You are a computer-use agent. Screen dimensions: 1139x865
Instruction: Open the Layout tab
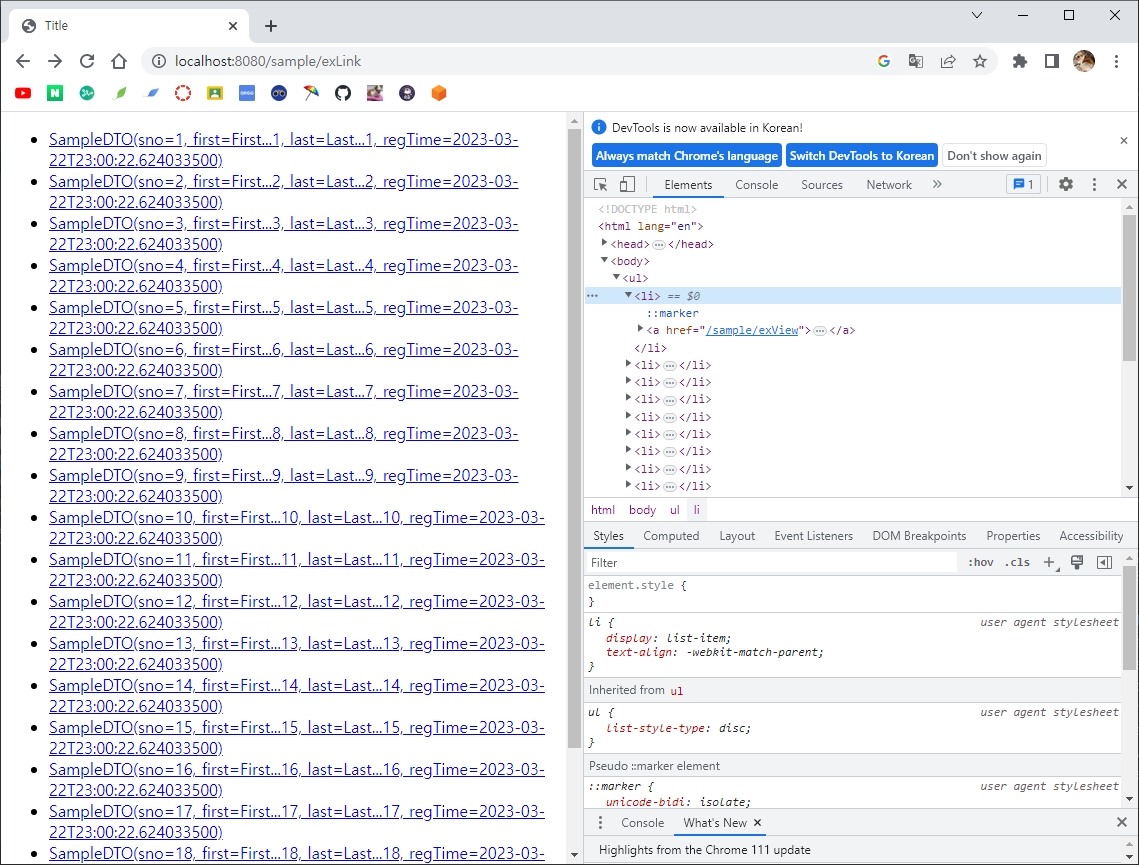(x=737, y=536)
